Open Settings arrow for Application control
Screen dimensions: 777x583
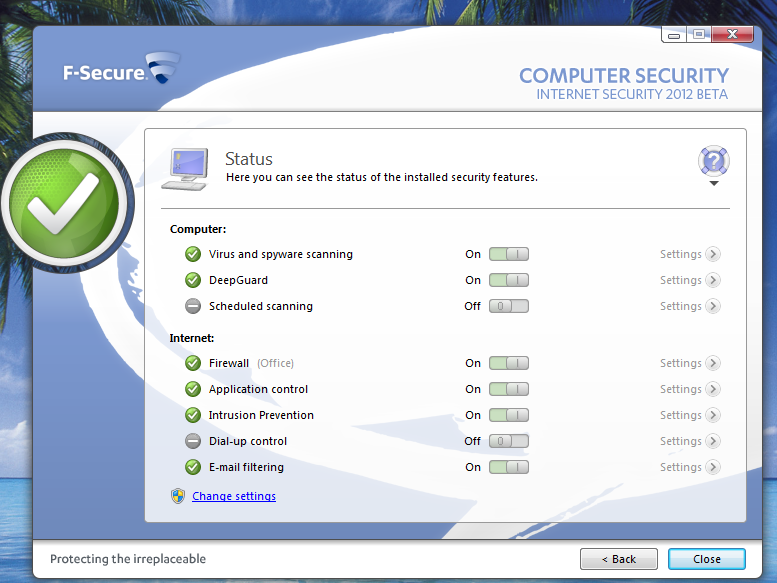(x=713, y=389)
